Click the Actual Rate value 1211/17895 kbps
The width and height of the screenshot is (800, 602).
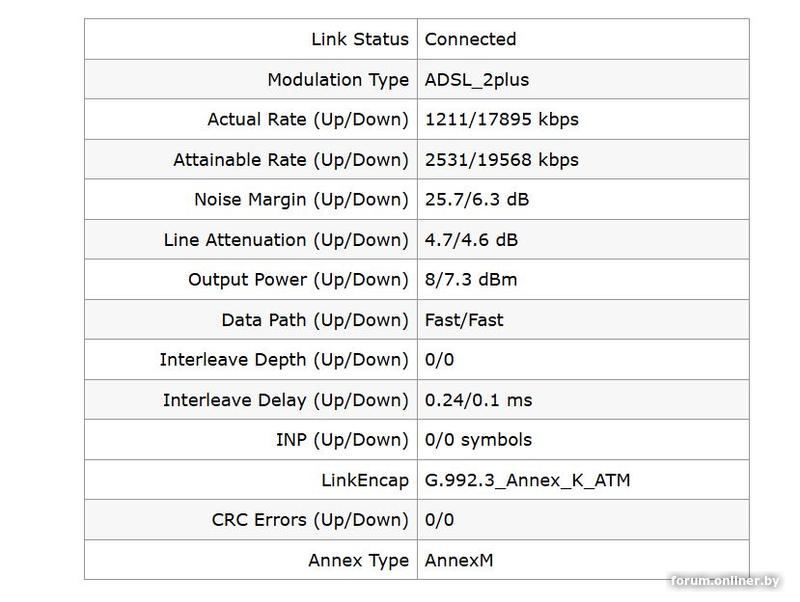click(501, 119)
